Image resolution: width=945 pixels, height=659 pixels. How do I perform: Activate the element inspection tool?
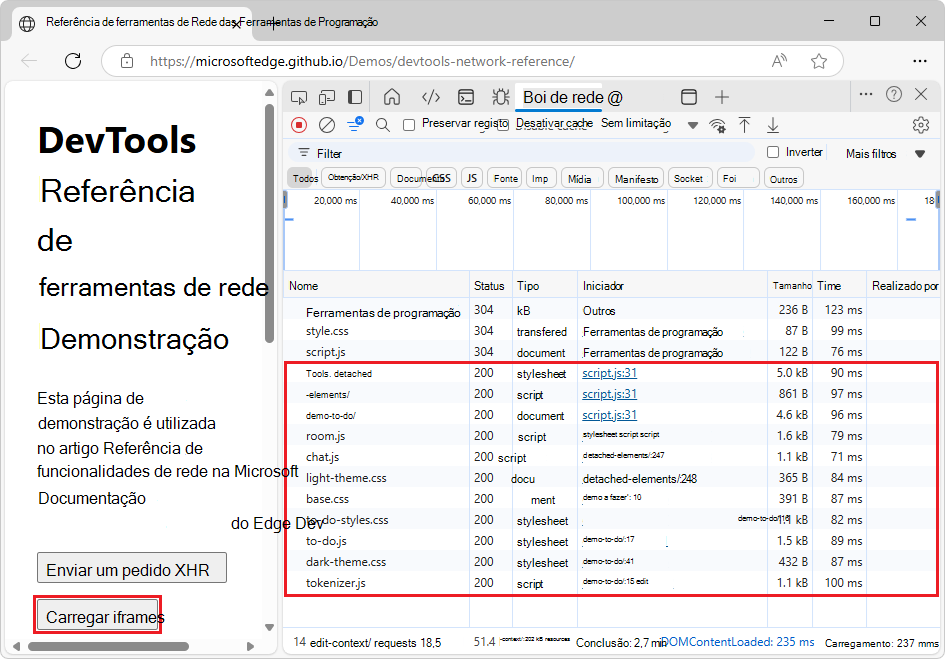click(x=298, y=97)
